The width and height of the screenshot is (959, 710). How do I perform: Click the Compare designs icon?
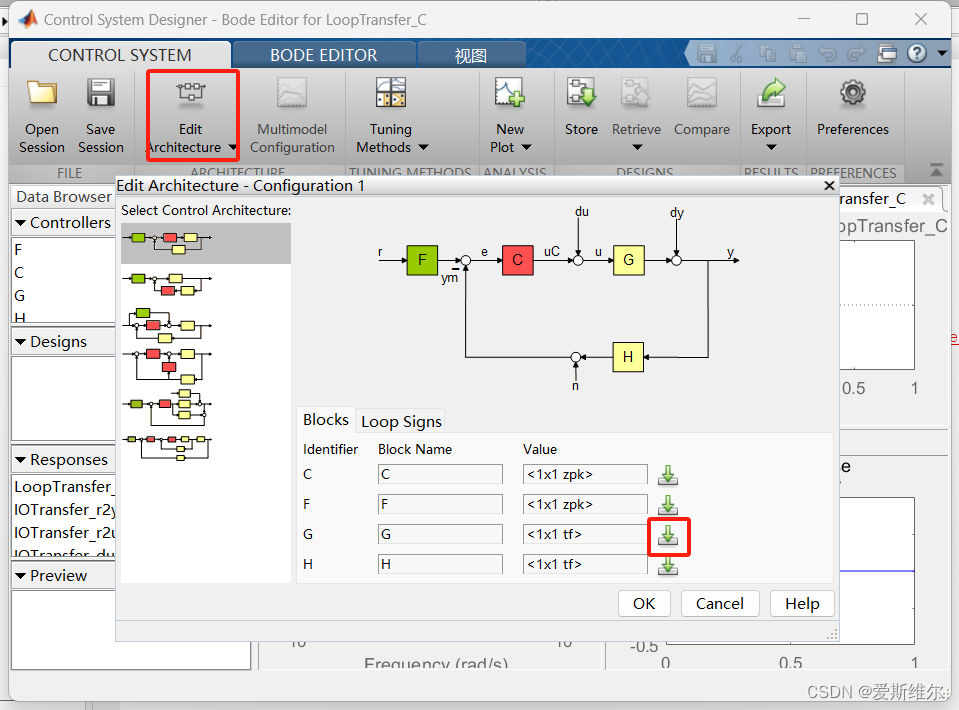tap(702, 94)
